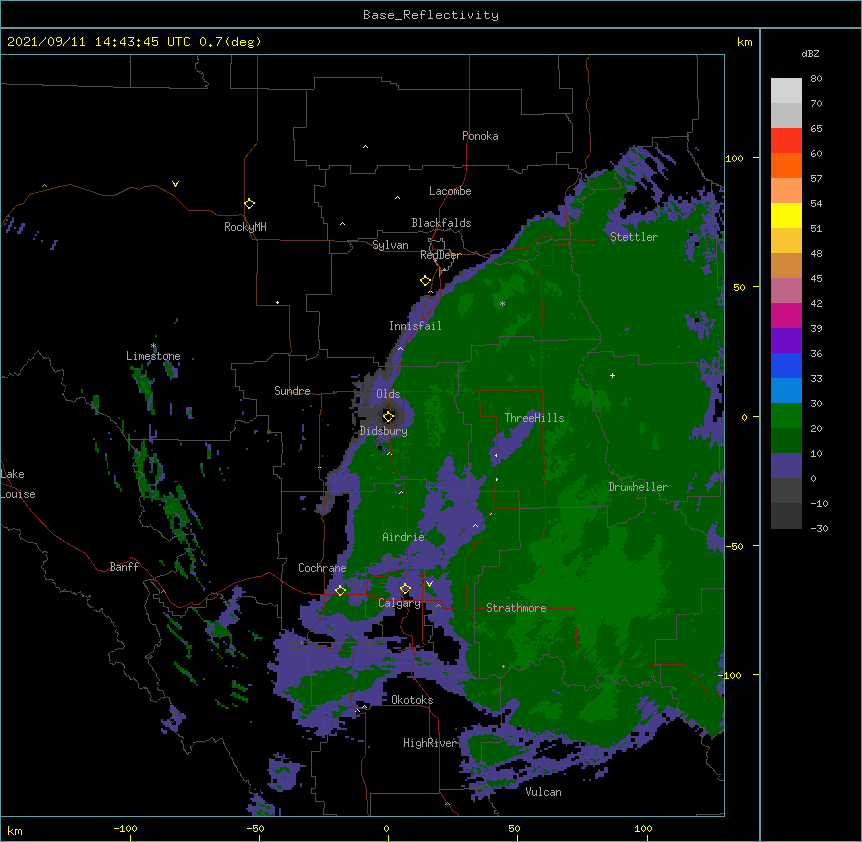Click the yellow station marker near RockyMH

pos(249,204)
